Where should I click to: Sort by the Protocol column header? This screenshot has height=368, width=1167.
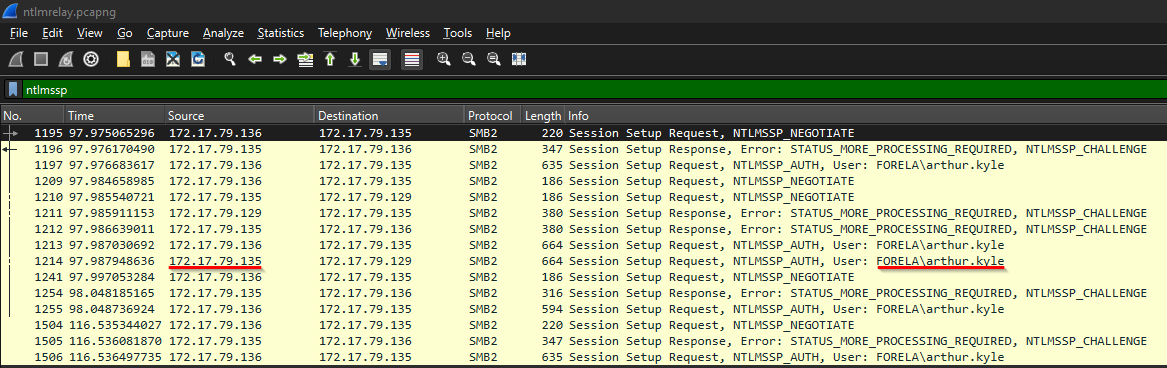tap(492, 115)
